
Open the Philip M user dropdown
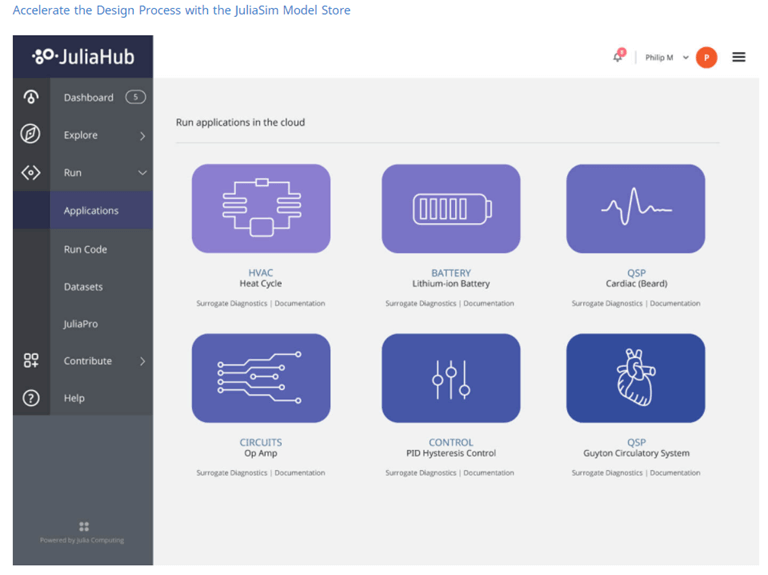(x=667, y=57)
